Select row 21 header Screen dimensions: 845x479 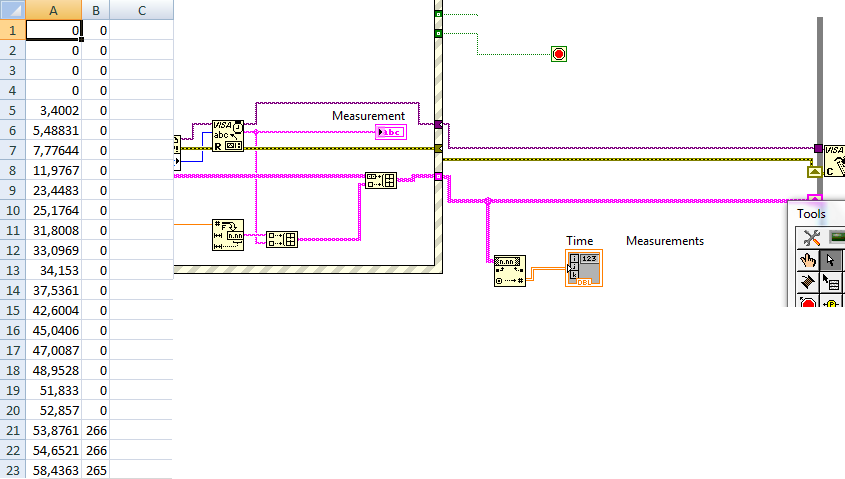point(12,430)
